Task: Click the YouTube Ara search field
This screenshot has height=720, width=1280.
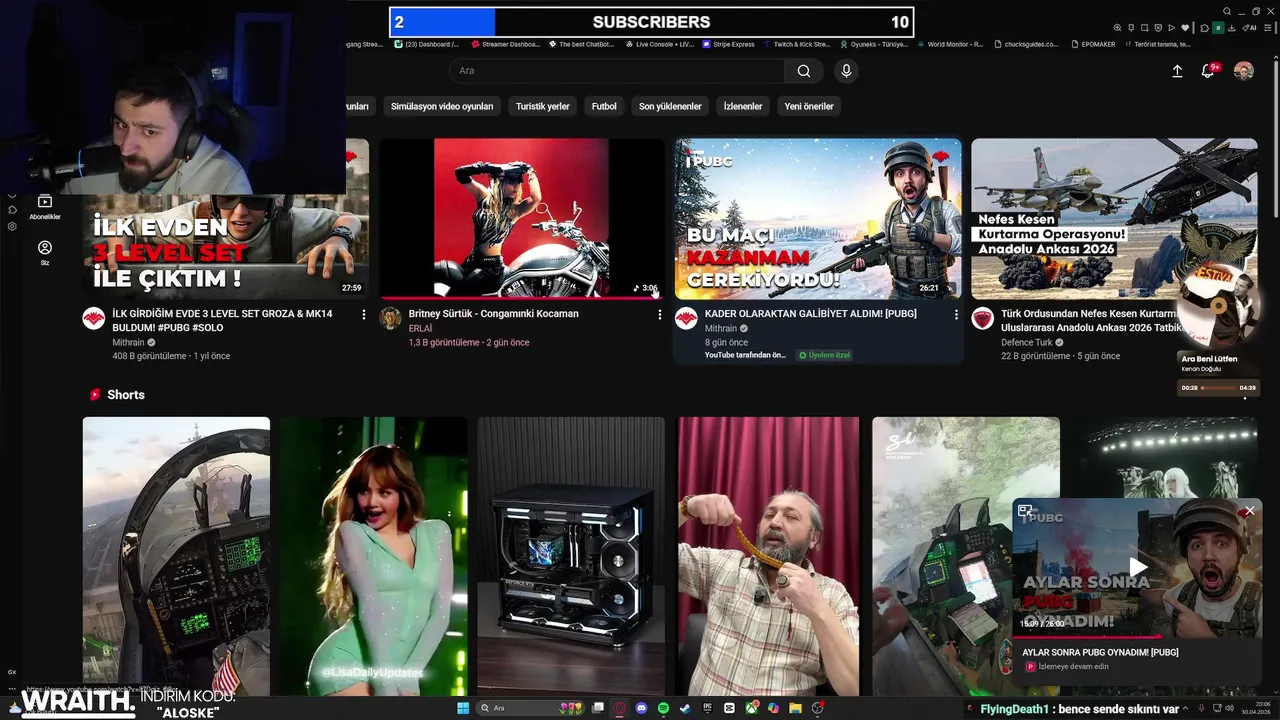Action: 617,71
